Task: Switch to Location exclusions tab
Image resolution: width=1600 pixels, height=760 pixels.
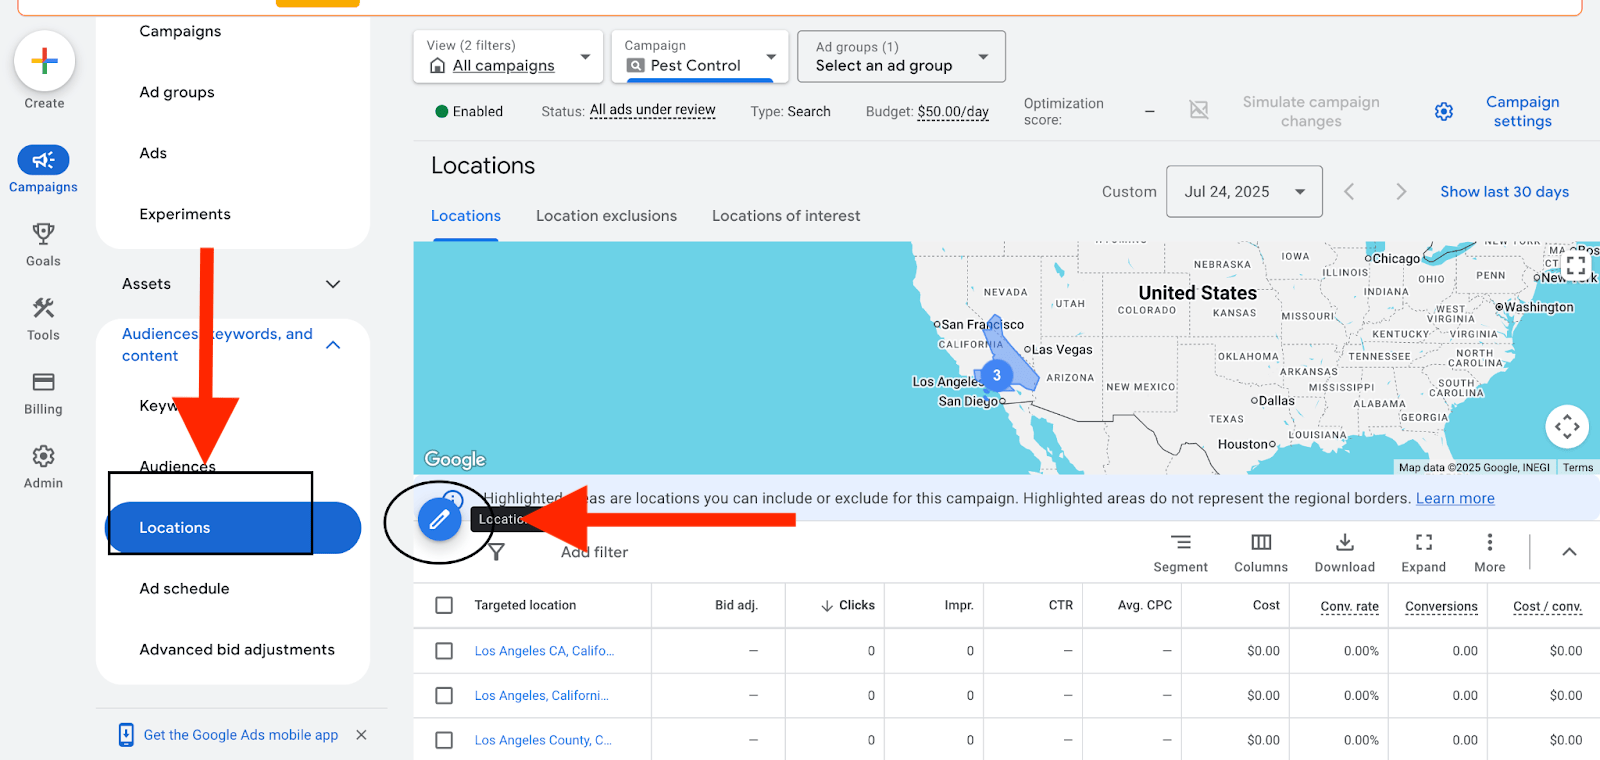Action: (606, 216)
